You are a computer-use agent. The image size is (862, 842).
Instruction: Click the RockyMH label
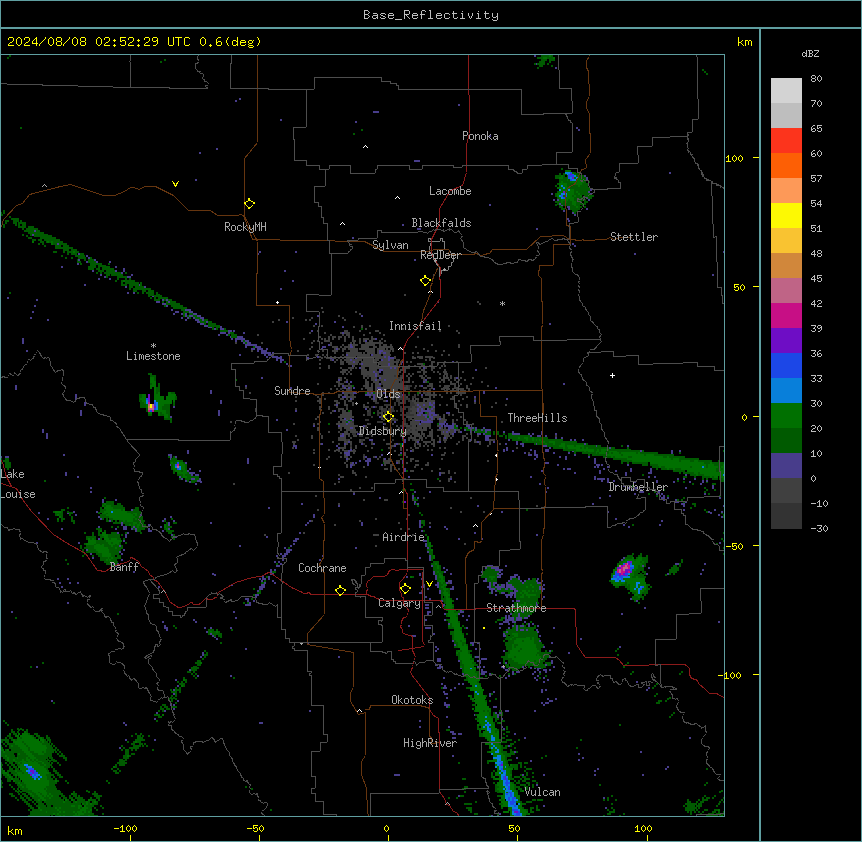point(245,227)
